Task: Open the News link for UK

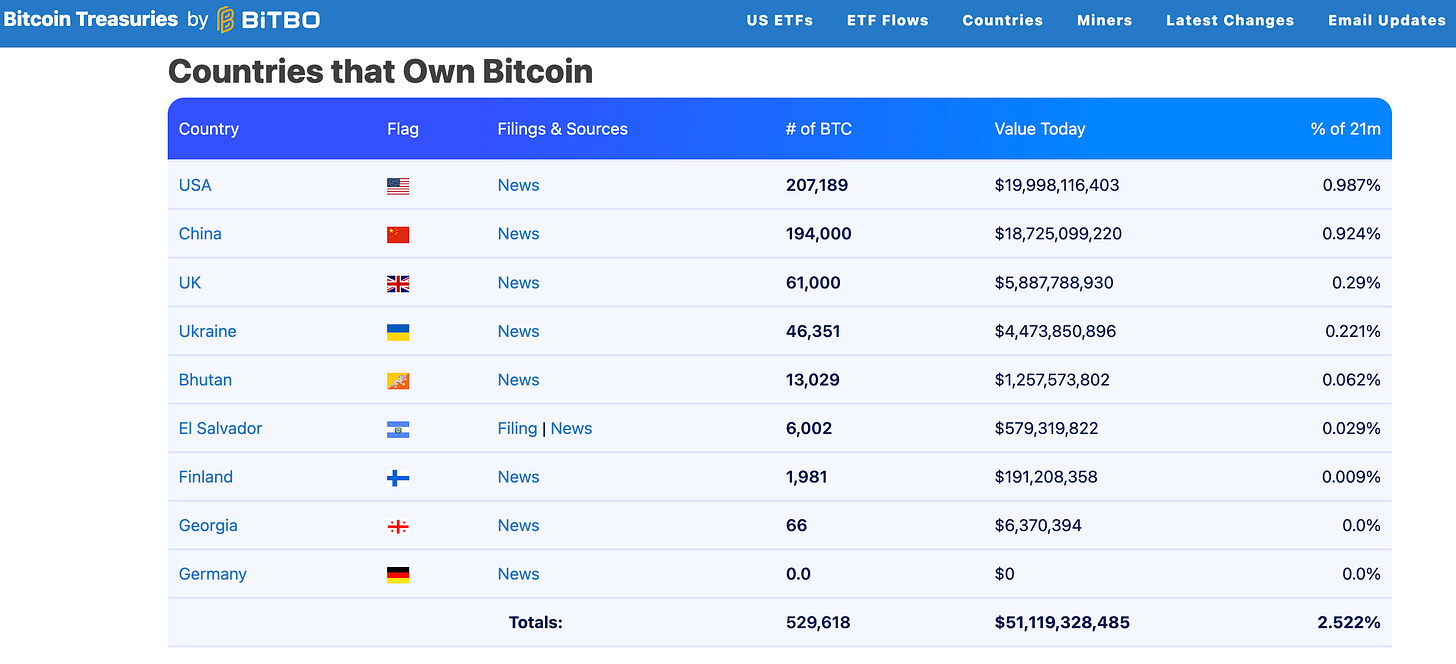Action: click(518, 282)
